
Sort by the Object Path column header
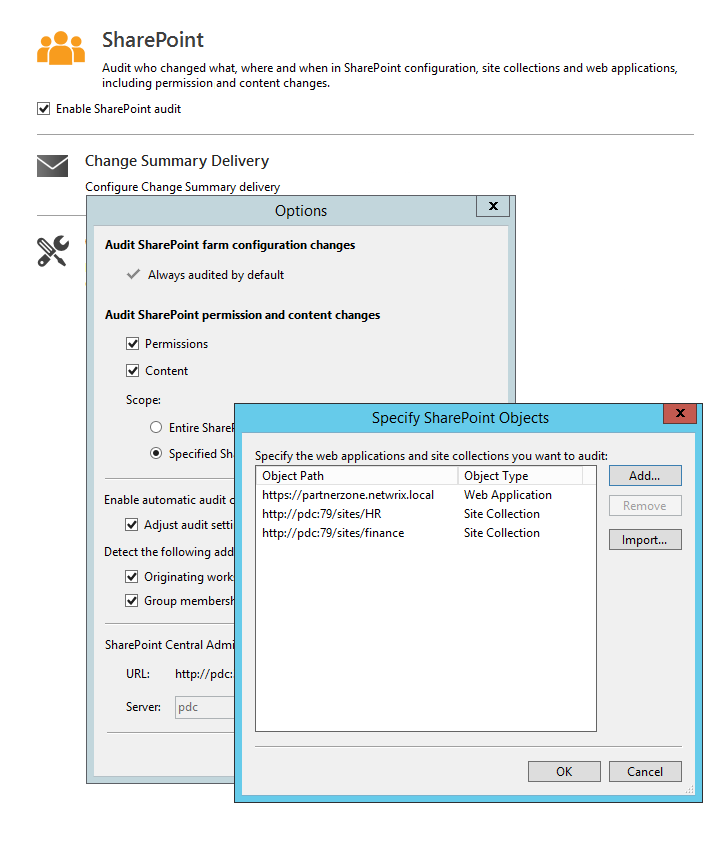[357, 476]
